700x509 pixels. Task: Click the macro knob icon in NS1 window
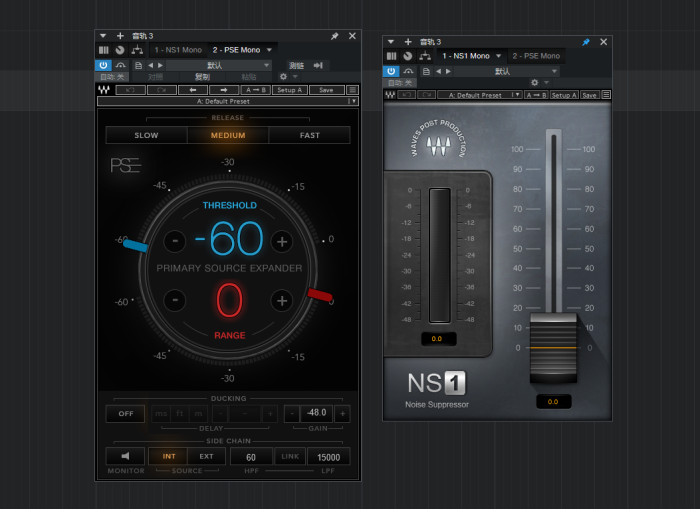coord(408,56)
